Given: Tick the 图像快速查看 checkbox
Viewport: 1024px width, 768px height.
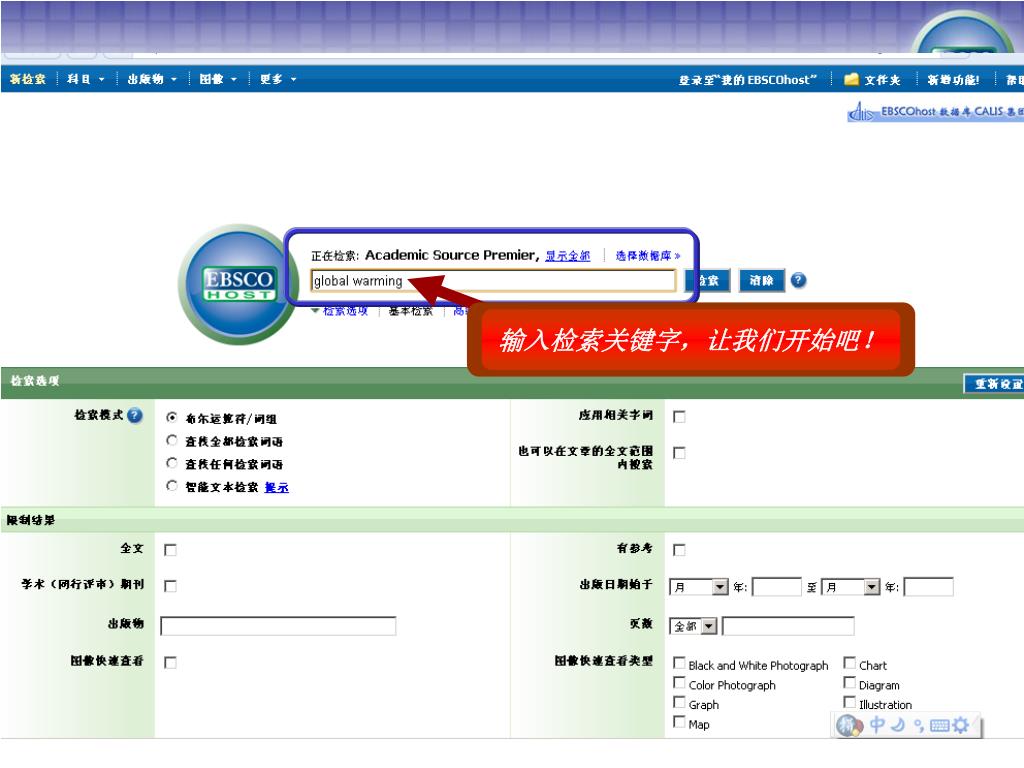Looking at the screenshot, I should pos(170,662).
